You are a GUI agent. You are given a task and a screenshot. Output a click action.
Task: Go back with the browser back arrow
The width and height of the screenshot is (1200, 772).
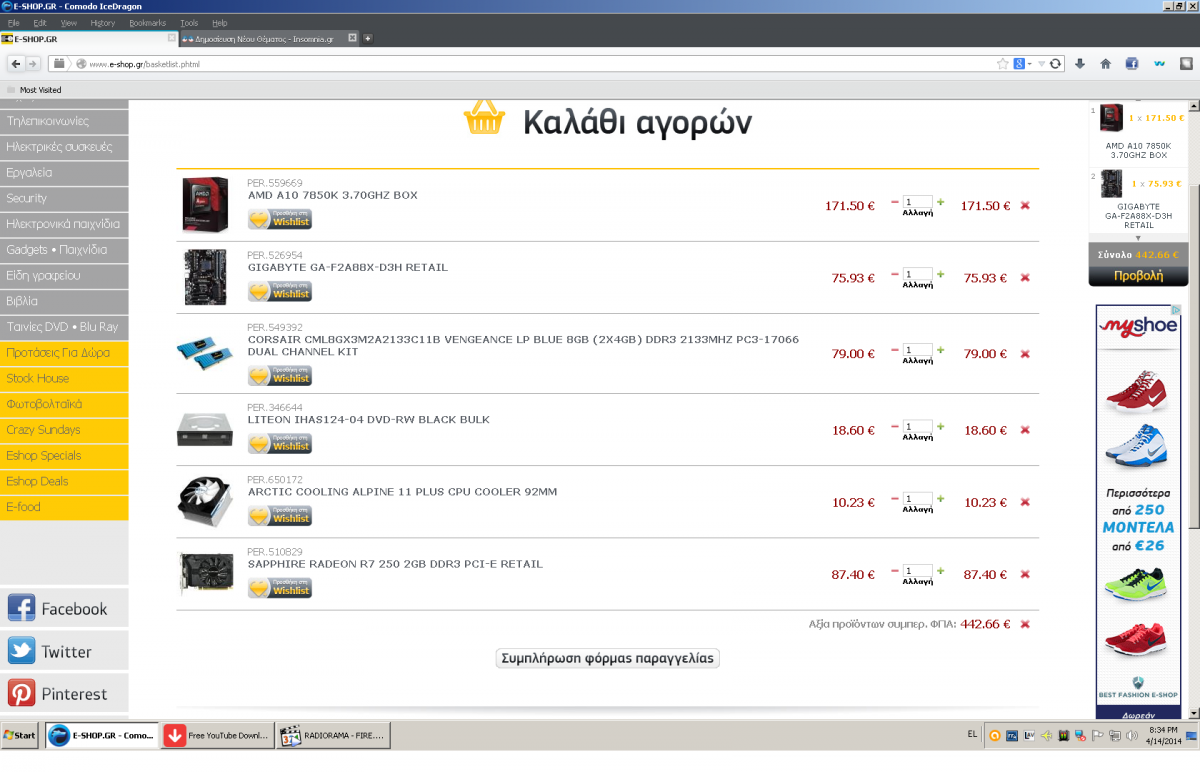15,63
